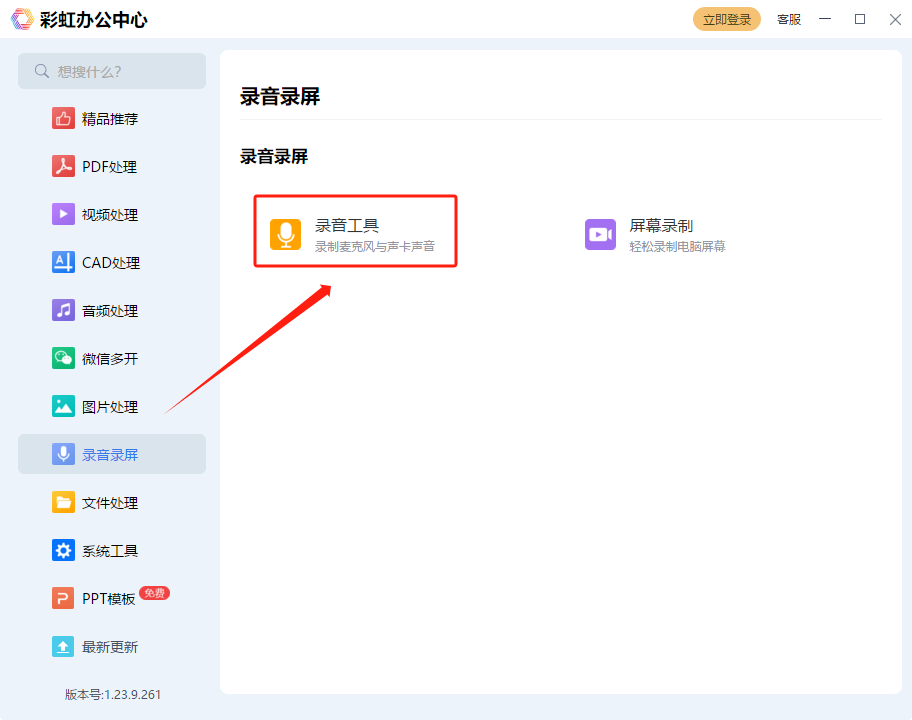Open 最新更新 sidebar label

point(110,647)
